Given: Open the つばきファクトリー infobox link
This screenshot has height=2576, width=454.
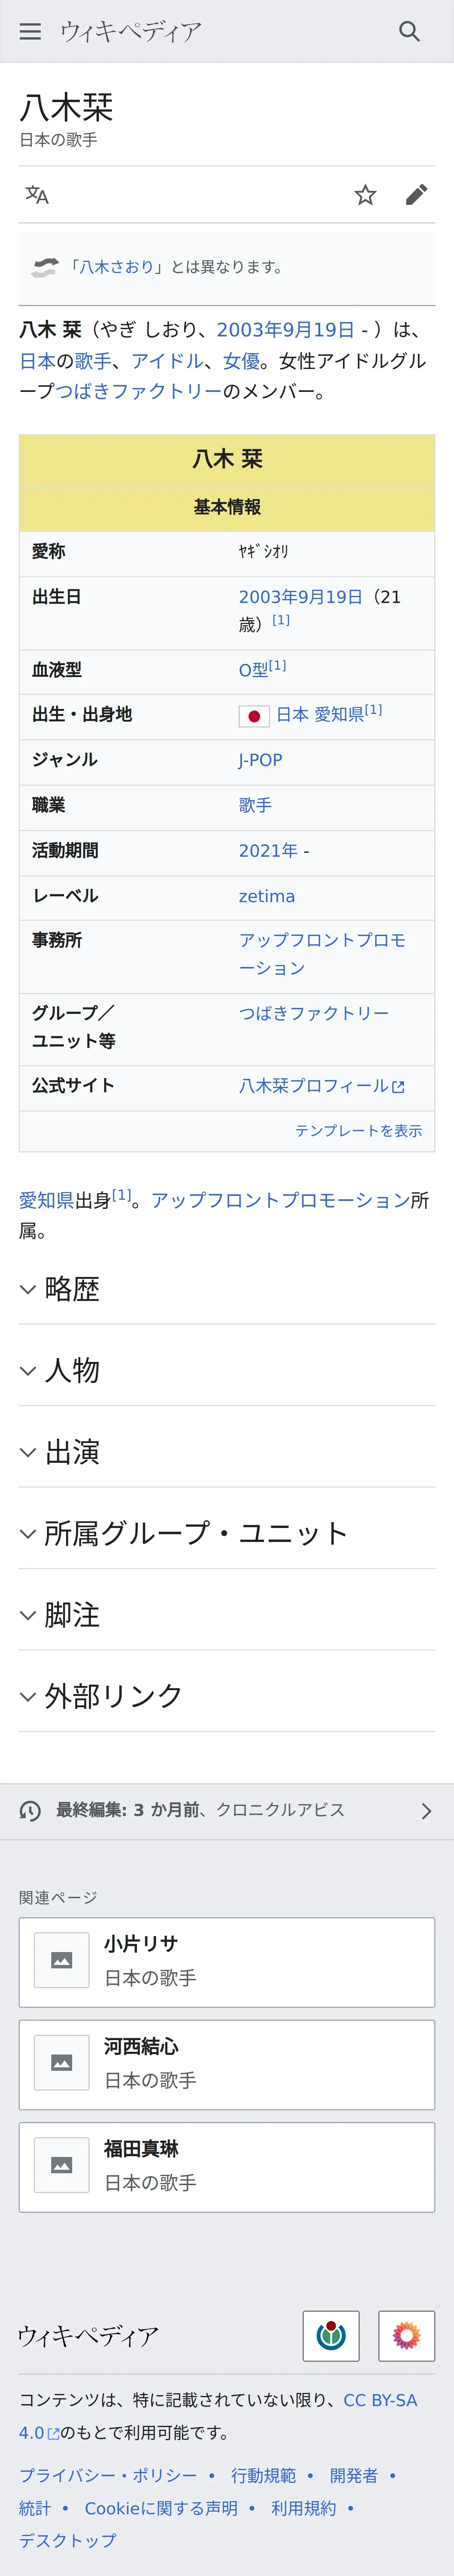Looking at the screenshot, I should coord(314,1013).
